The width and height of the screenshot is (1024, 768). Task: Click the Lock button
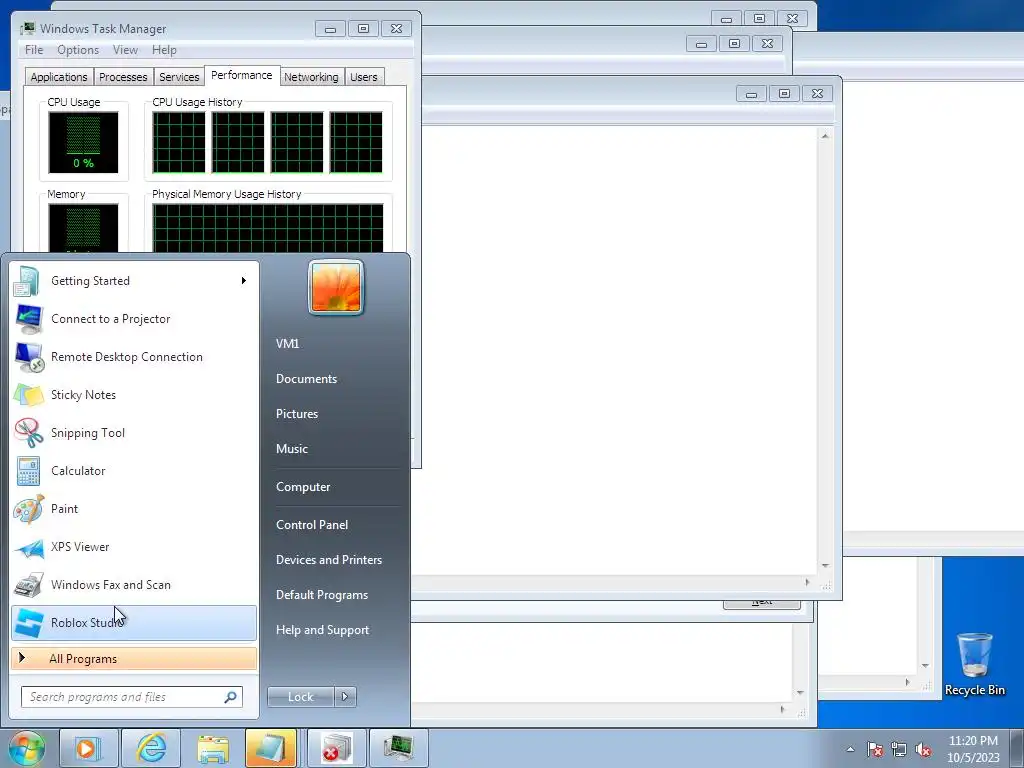[301, 697]
